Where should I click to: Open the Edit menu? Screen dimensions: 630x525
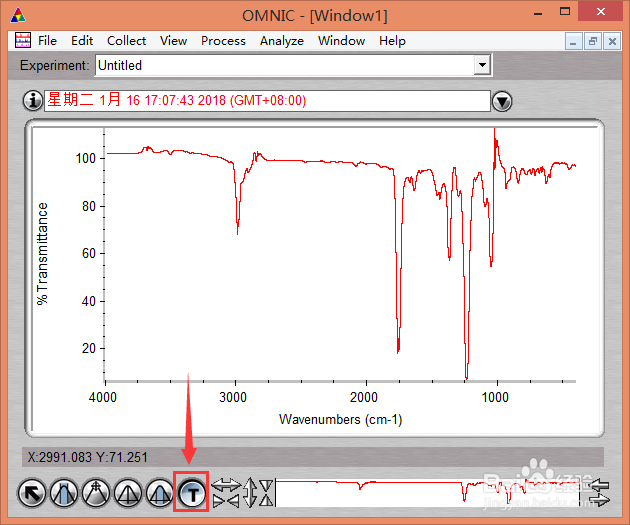point(82,41)
